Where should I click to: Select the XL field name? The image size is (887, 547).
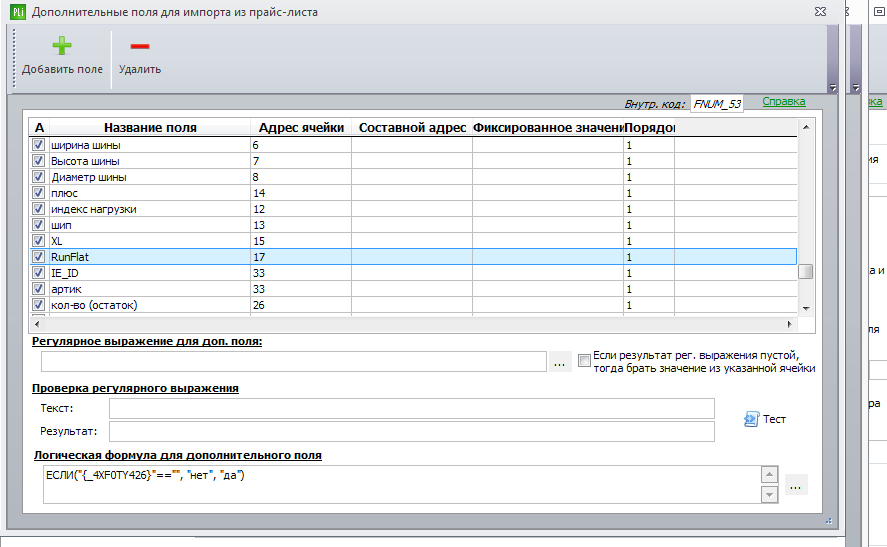click(x=57, y=241)
